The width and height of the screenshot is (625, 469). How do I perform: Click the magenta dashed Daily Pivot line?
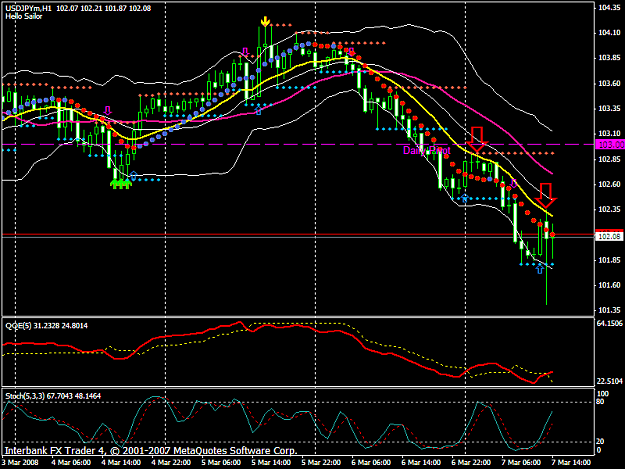[298, 145]
